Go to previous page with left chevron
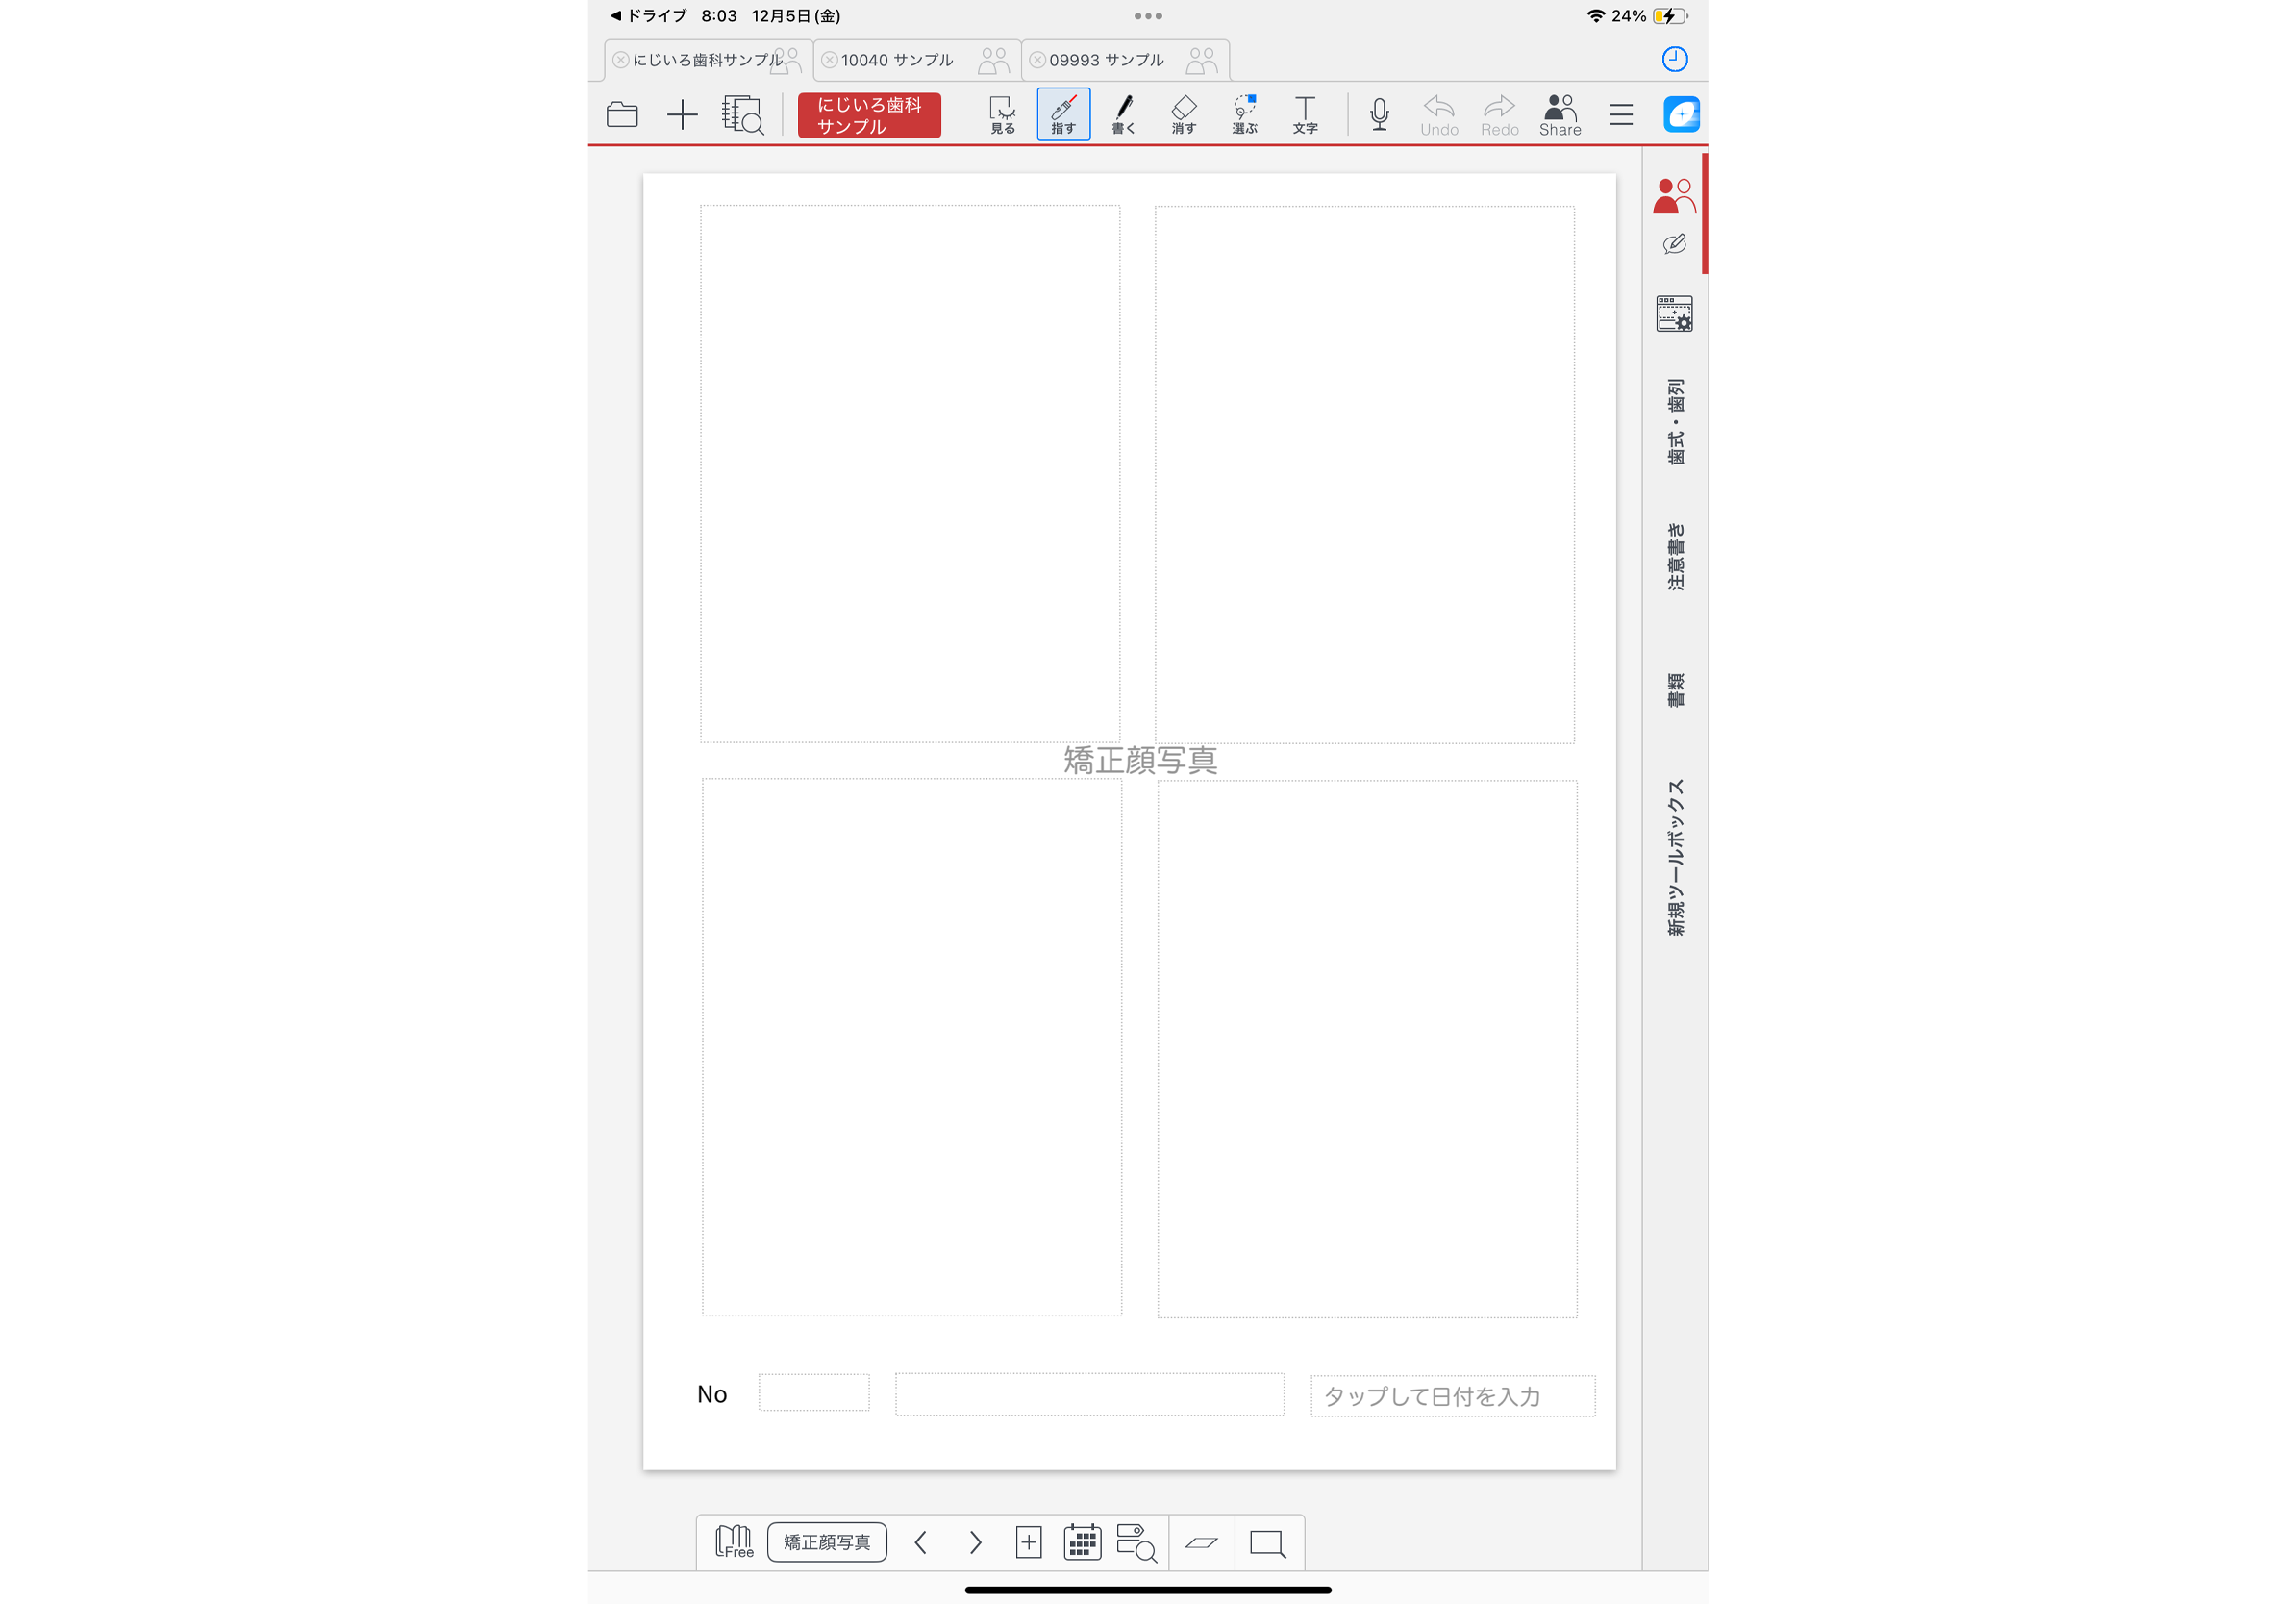Image resolution: width=2296 pixels, height=1604 pixels. pos(921,1542)
